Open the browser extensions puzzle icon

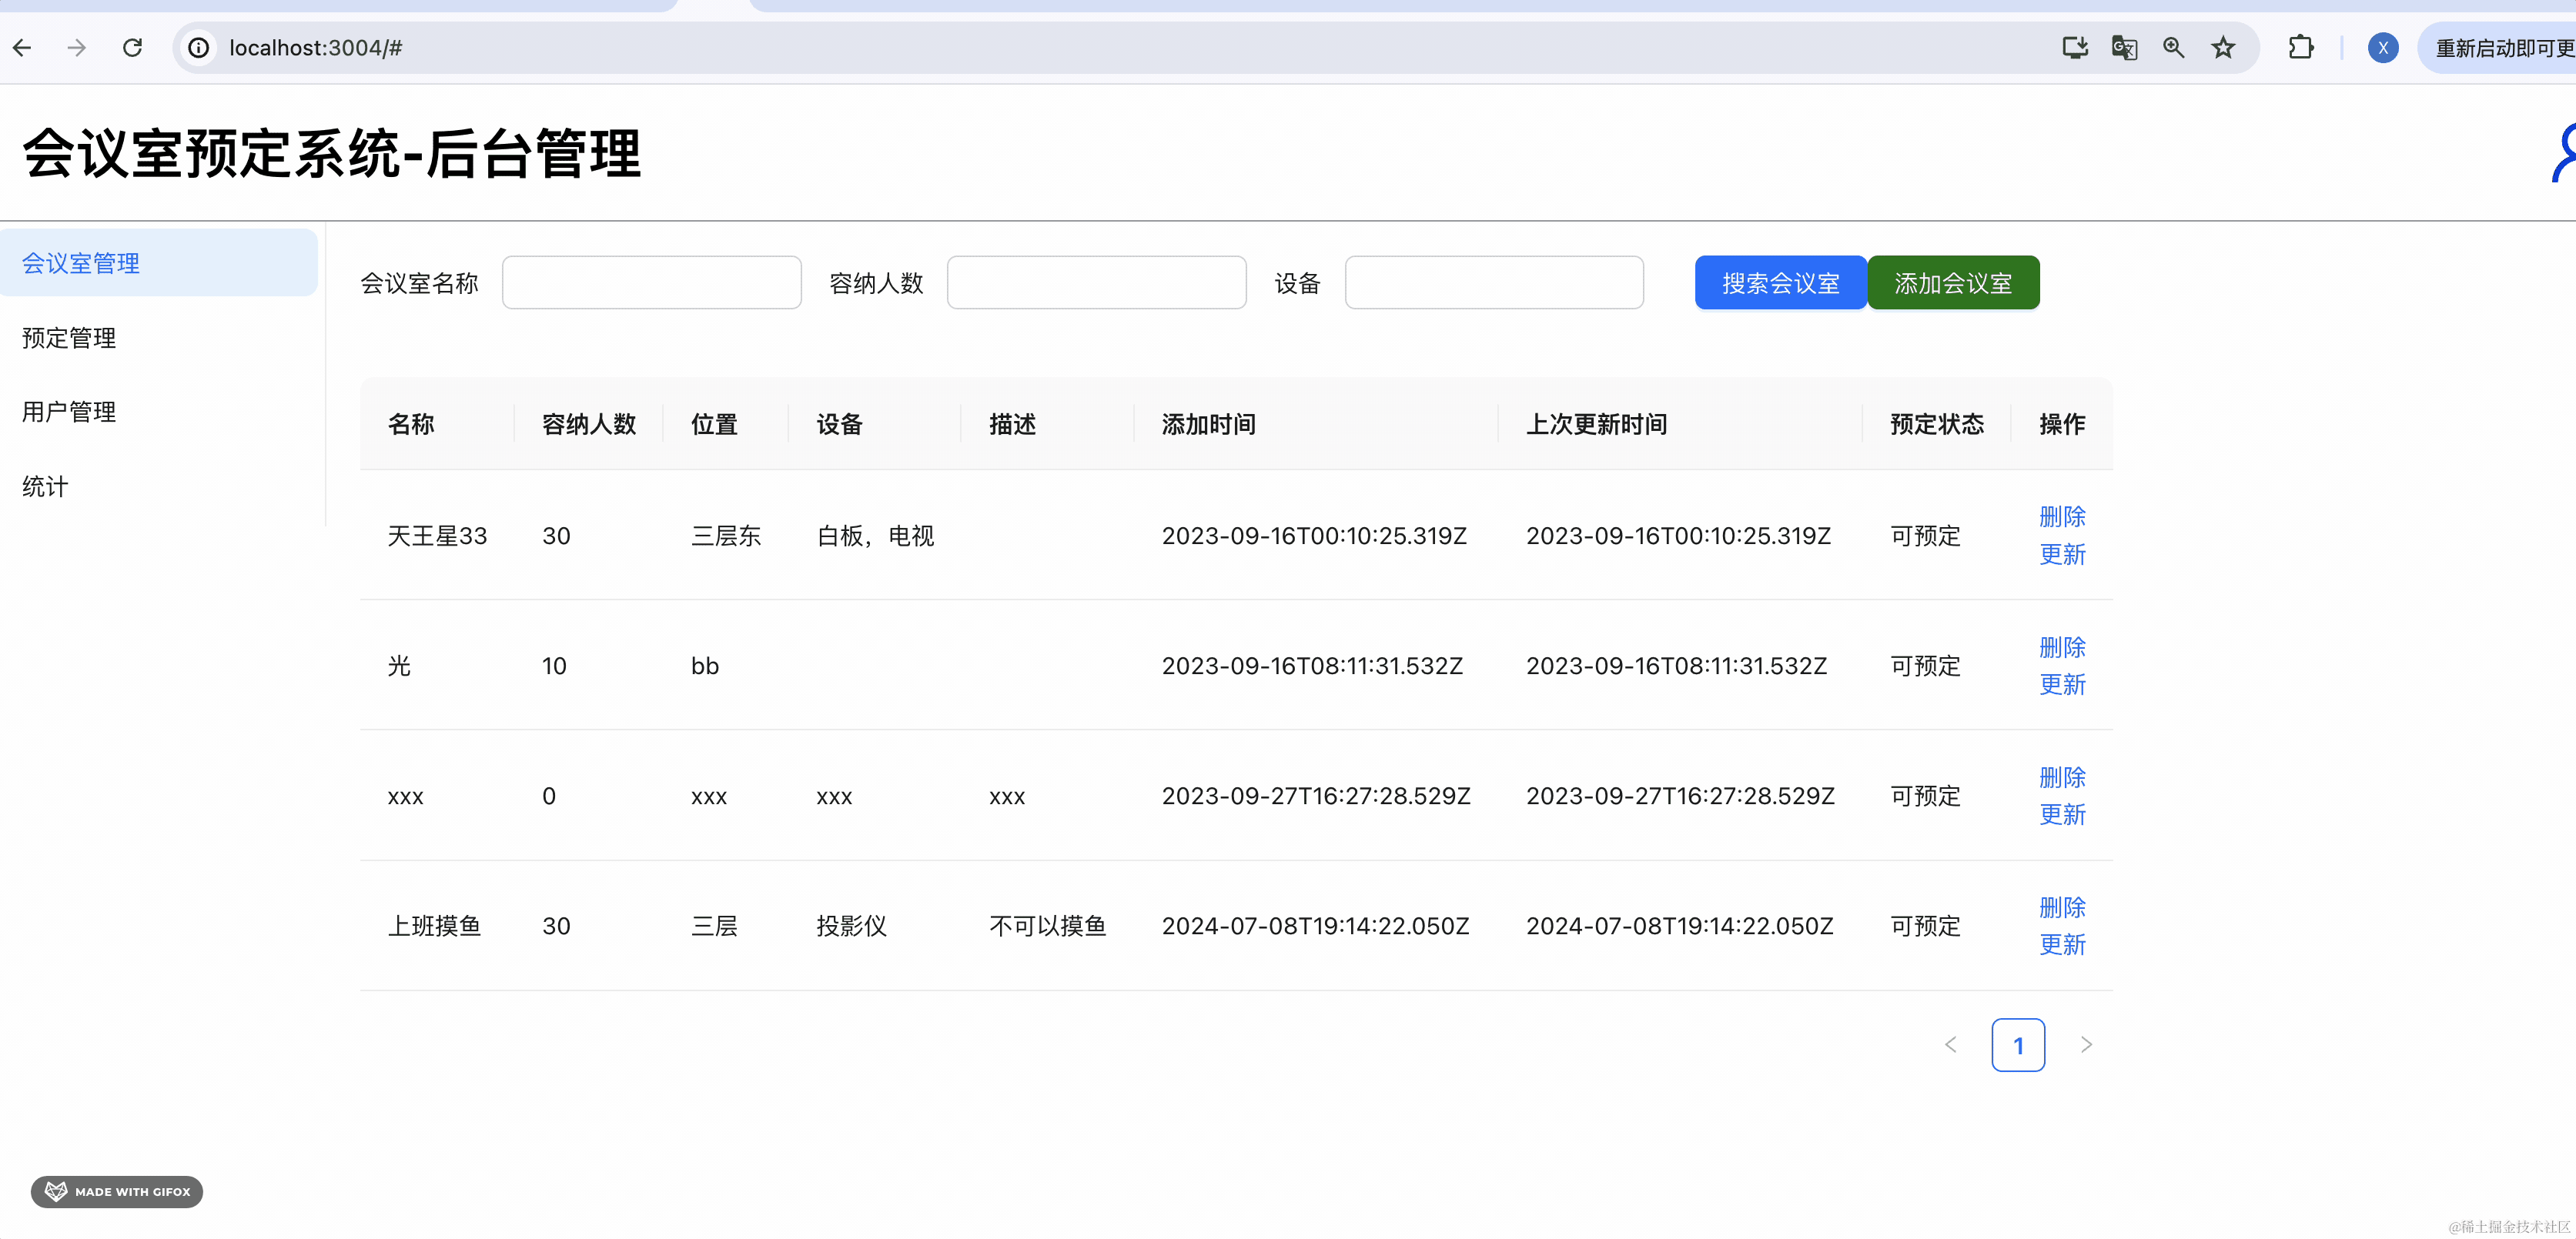coord(2300,47)
